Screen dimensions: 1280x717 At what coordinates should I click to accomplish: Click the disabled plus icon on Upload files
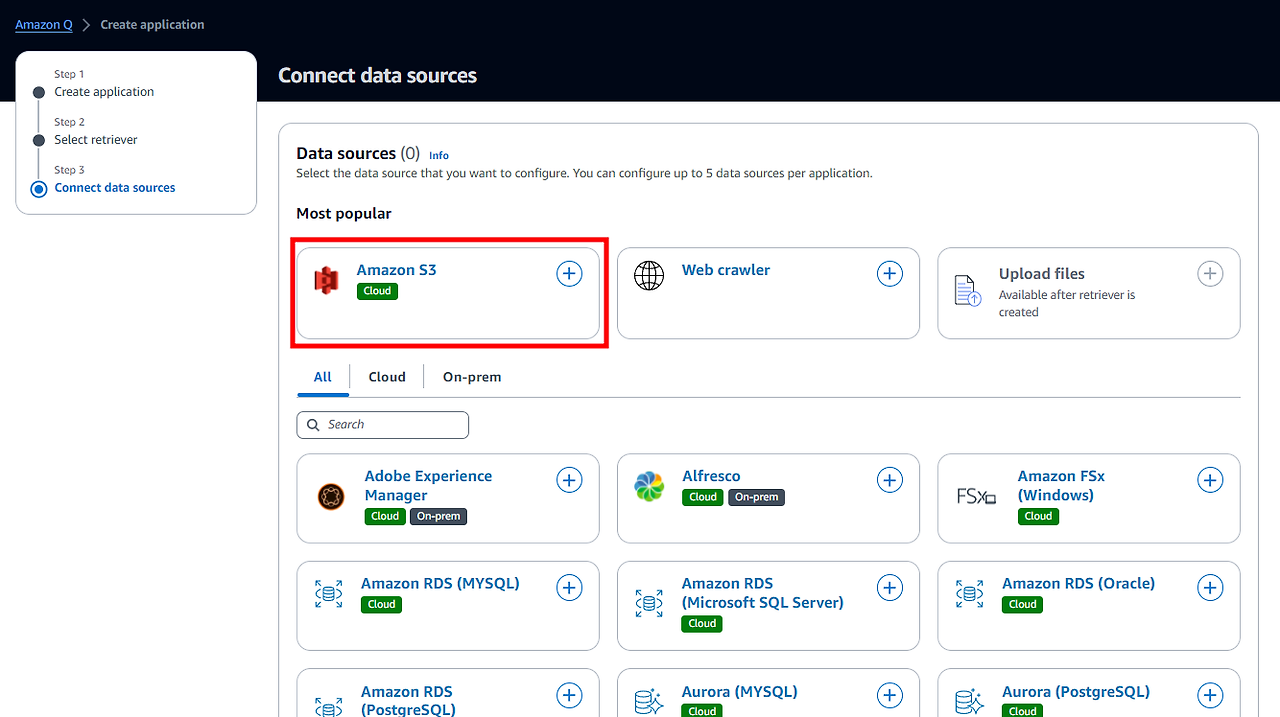click(1210, 273)
